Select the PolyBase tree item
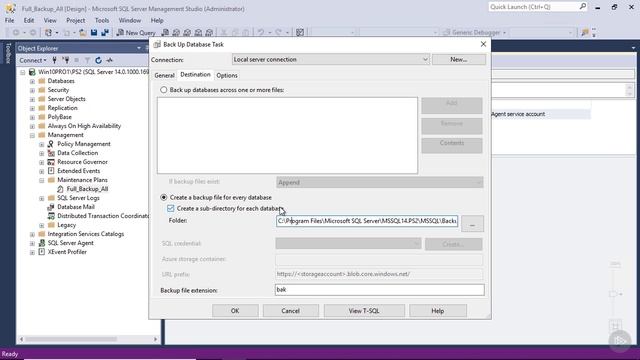Viewport: 640px width, 360px height. pyautogui.click(x=59, y=117)
